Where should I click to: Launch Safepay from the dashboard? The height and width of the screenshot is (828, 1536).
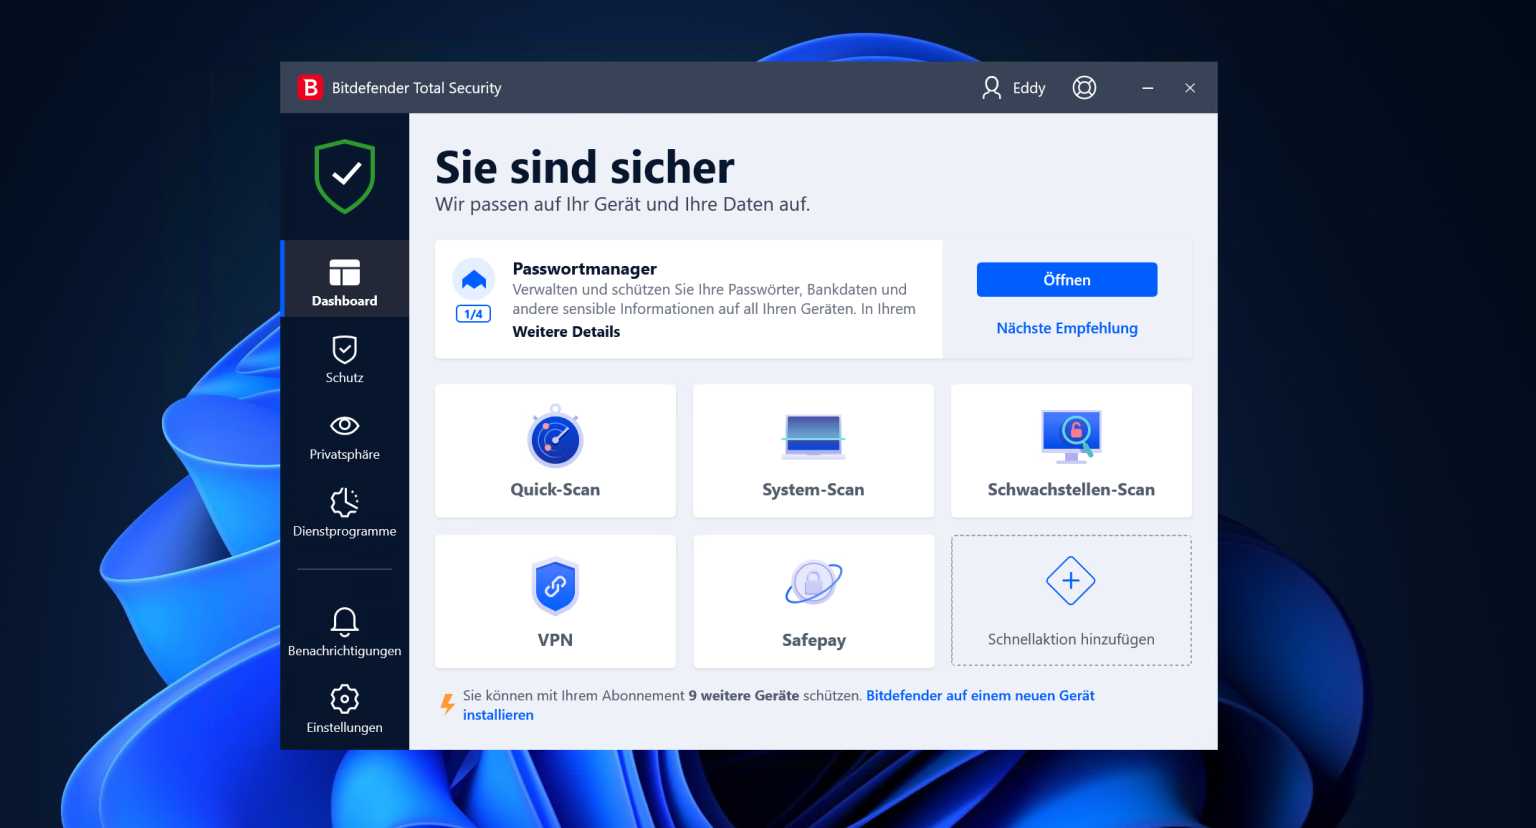pyautogui.click(x=813, y=600)
